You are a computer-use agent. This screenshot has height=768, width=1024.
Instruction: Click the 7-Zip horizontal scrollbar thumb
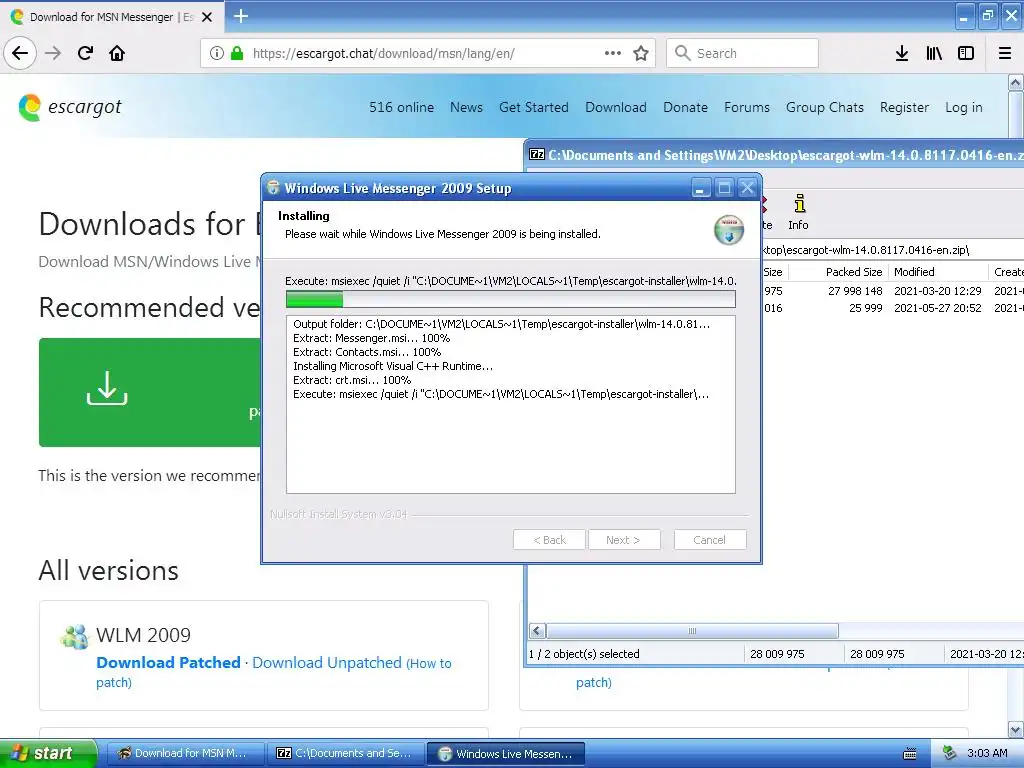tap(692, 631)
